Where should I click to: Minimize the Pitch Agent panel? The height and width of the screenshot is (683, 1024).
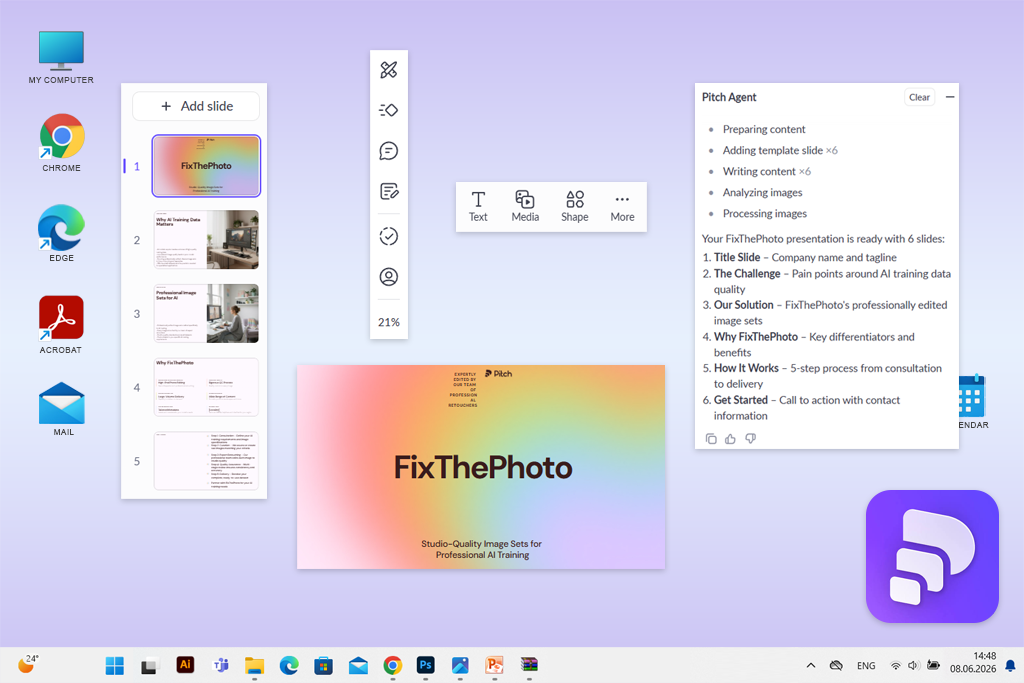point(950,97)
